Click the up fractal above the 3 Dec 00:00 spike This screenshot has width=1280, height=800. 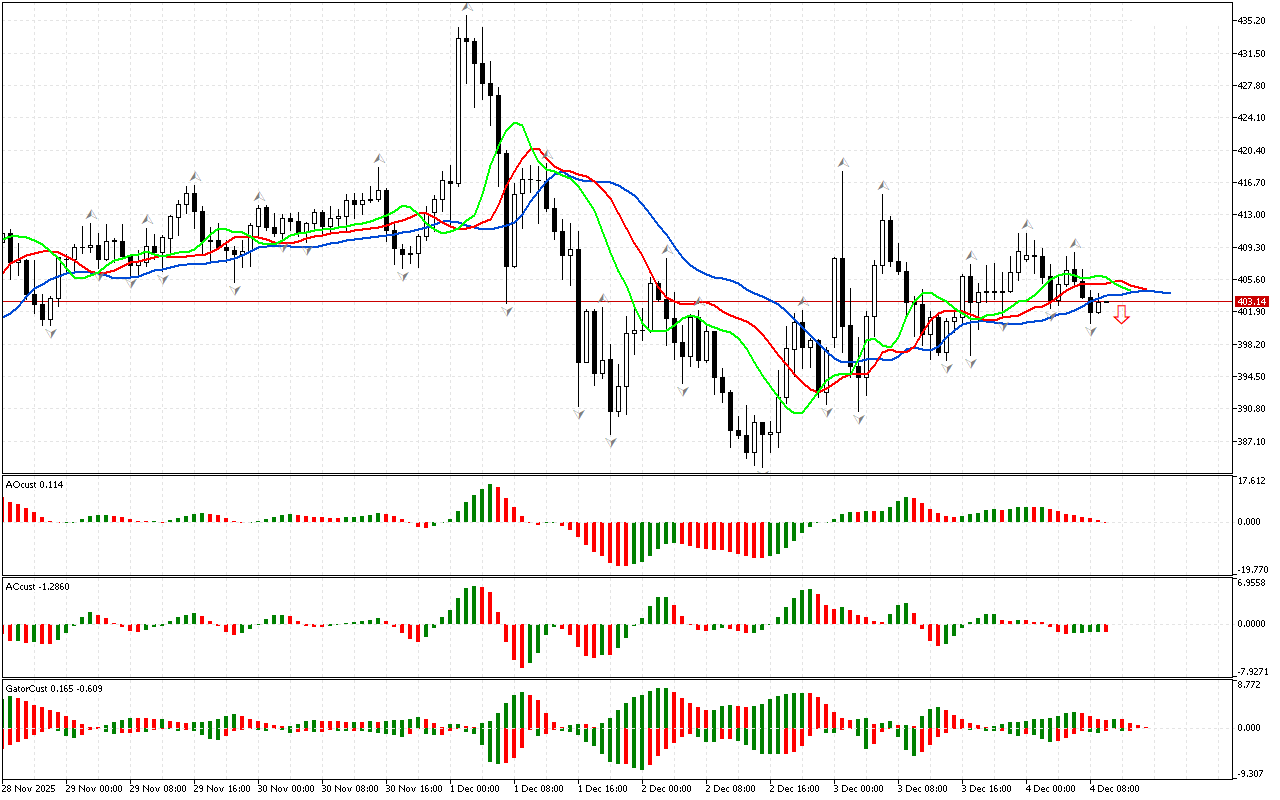845,161
